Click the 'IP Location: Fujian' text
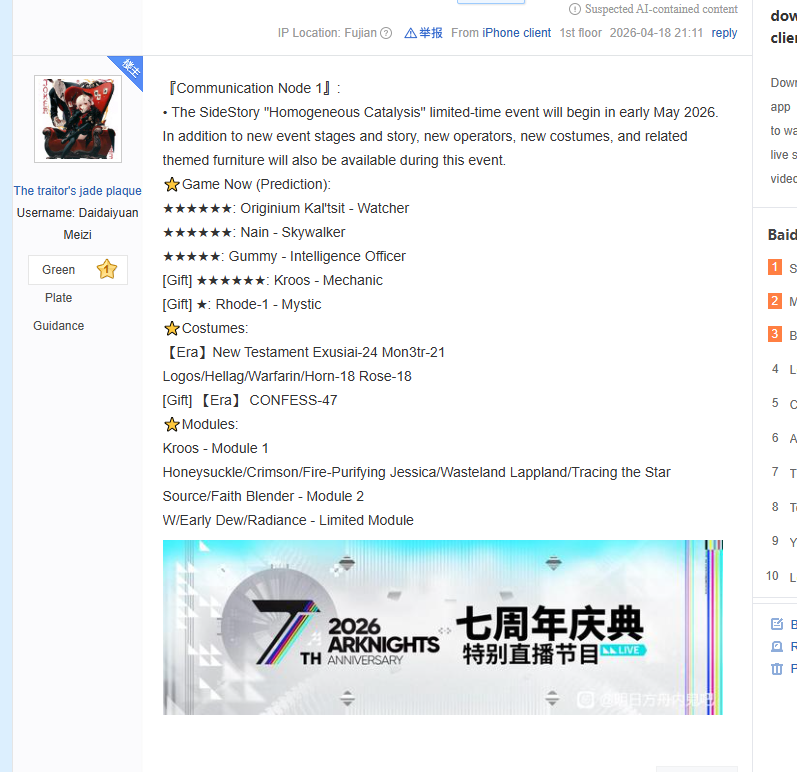 coord(327,33)
